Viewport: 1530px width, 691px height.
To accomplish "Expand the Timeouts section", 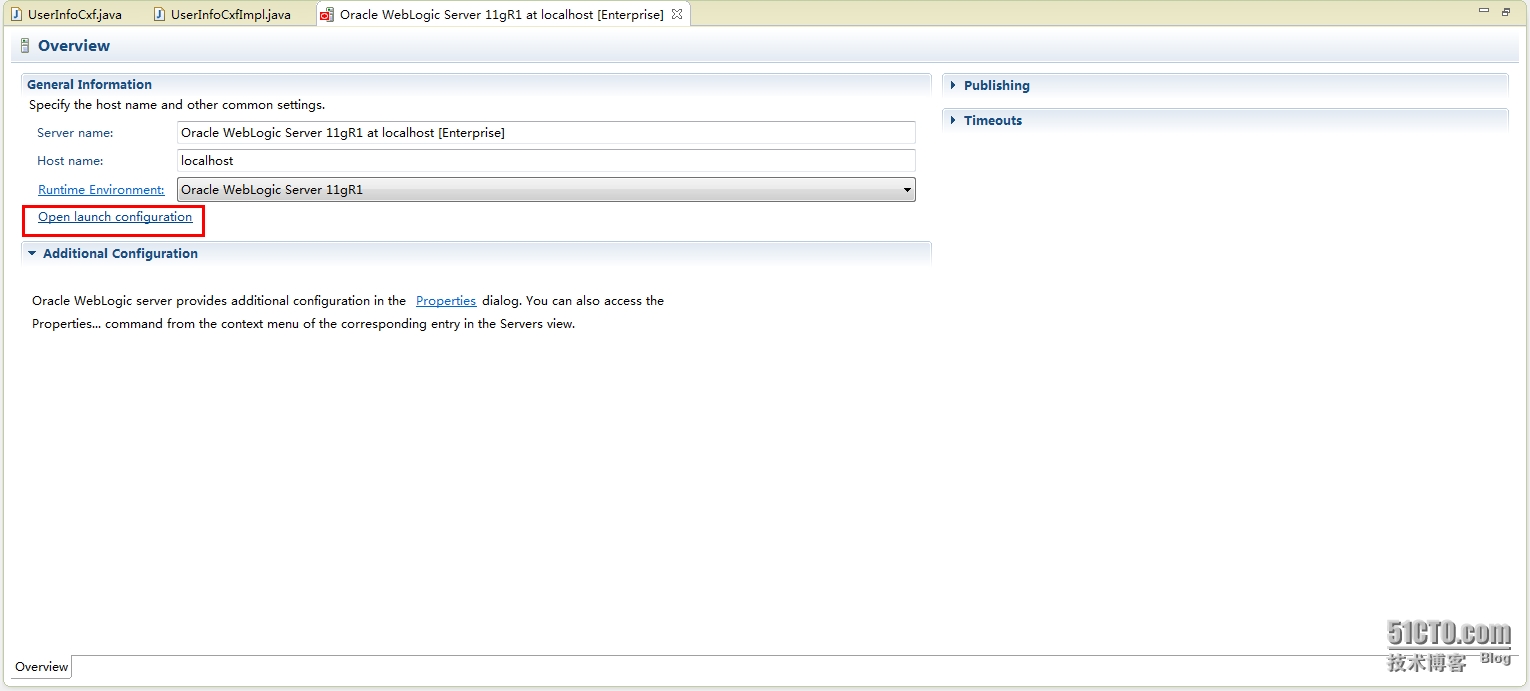I will [953, 120].
